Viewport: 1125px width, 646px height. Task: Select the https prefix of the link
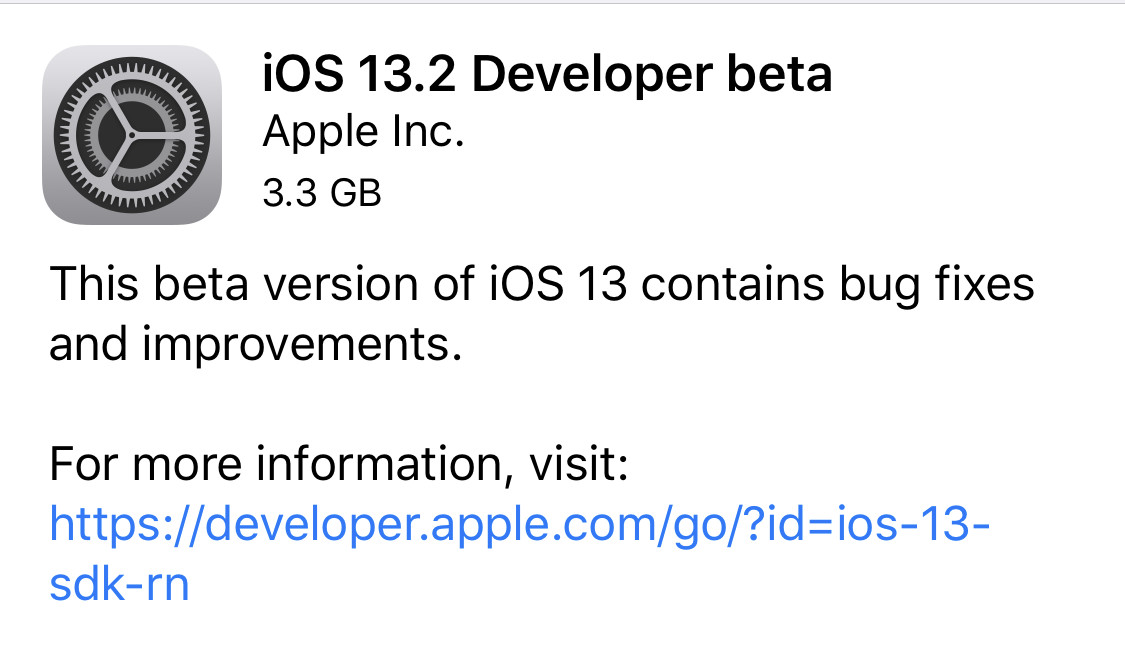click(103, 525)
